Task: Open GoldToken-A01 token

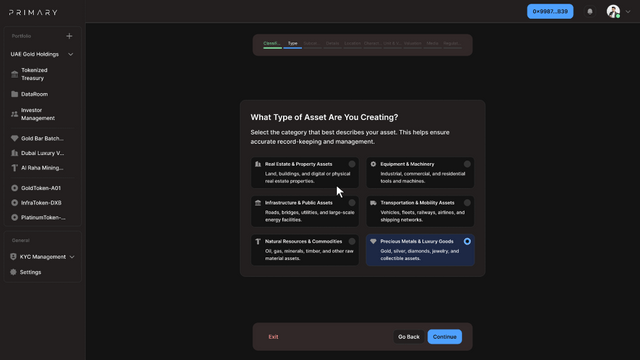Action: pos(42,188)
